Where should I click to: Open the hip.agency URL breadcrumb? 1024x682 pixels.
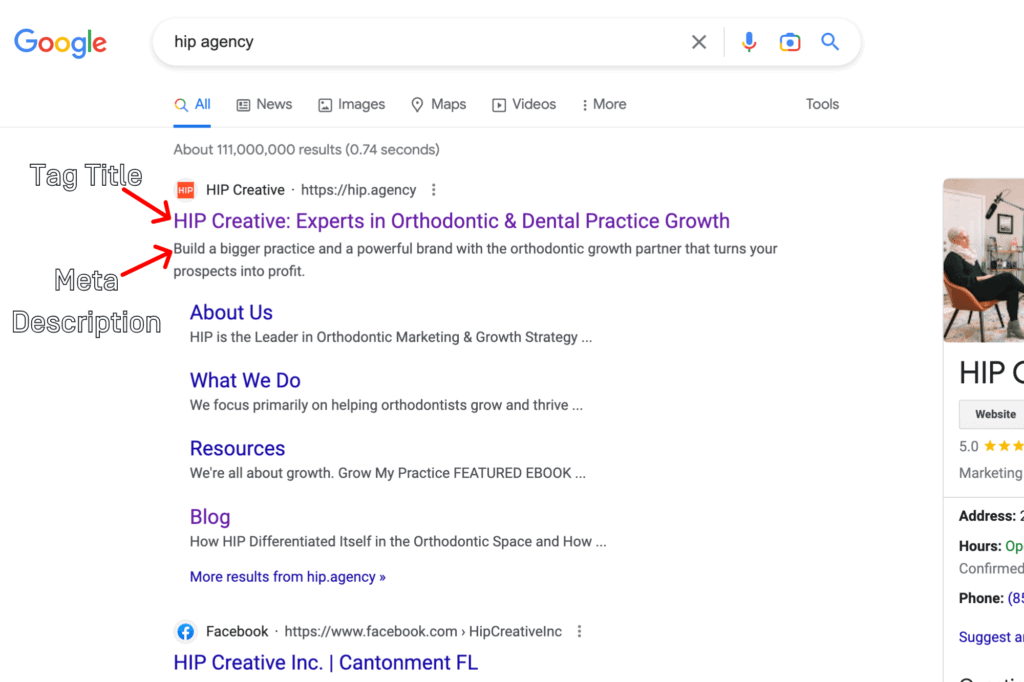click(x=359, y=190)
